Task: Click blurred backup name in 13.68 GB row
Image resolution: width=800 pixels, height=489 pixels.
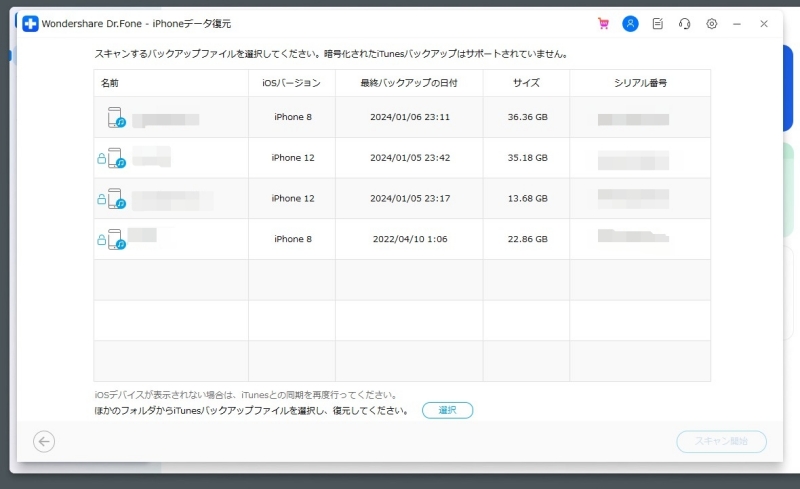Action: pyautogui.click(x=172, y=201)
